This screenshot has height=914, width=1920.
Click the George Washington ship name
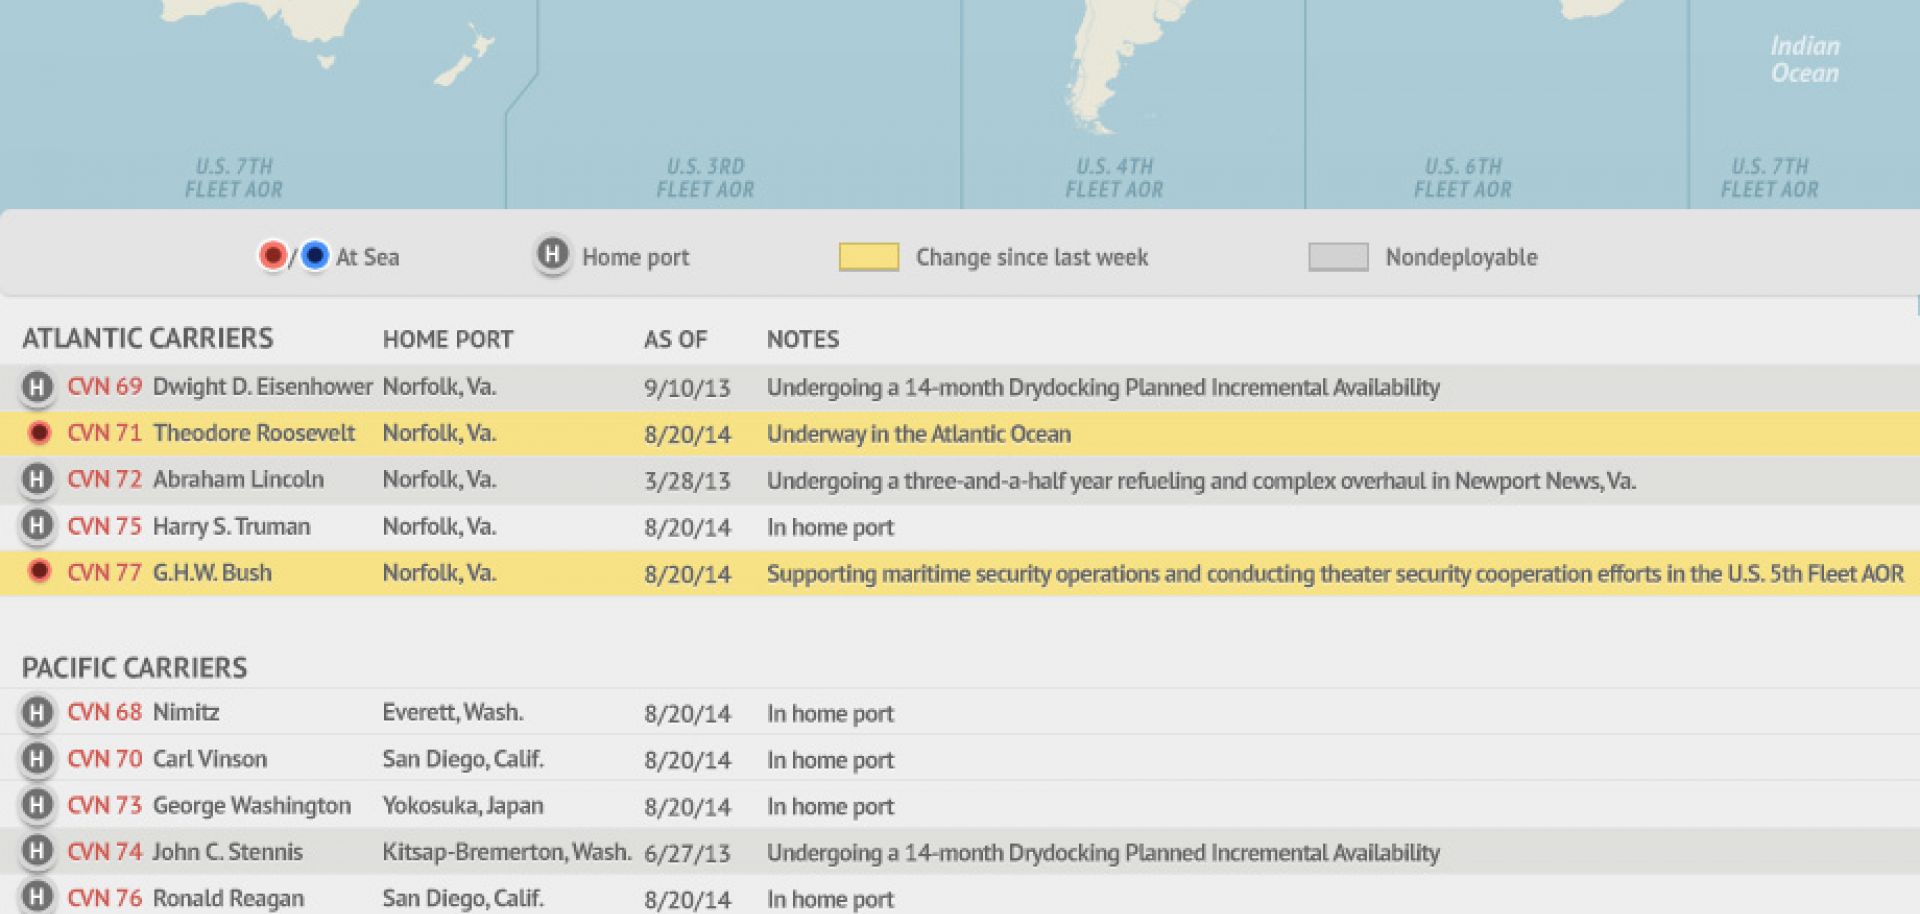click(252, 805)
